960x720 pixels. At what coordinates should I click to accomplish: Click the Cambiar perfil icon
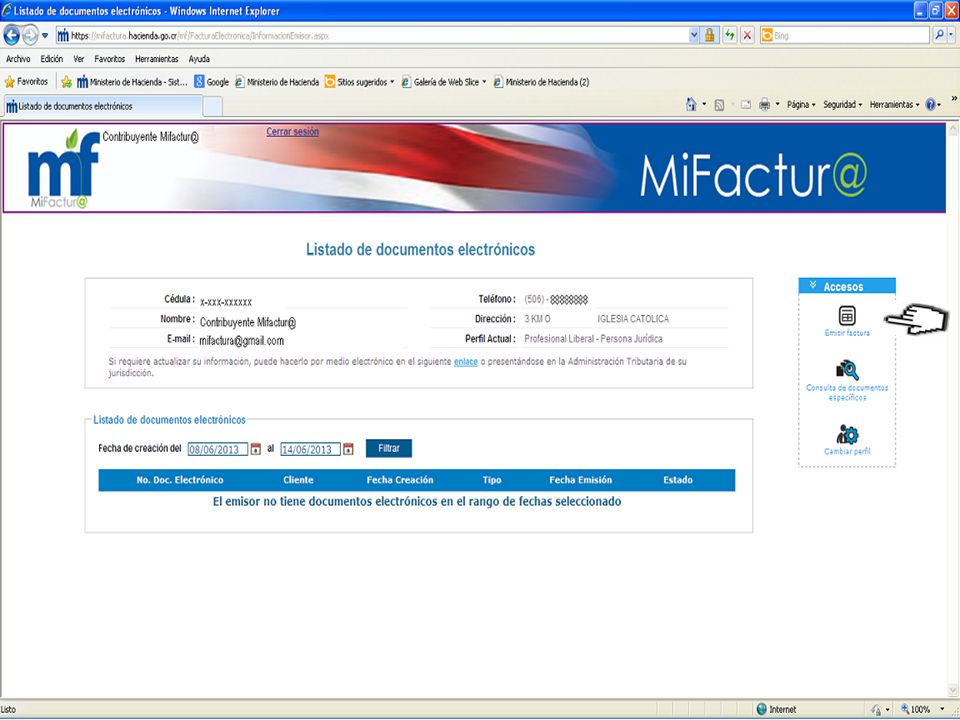click(847, 434)
